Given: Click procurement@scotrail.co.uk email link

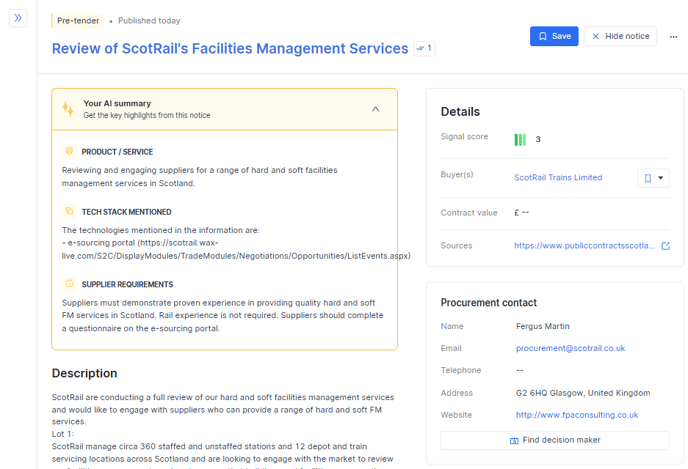Looking at the screenshot, I should [x=570, y=348].
